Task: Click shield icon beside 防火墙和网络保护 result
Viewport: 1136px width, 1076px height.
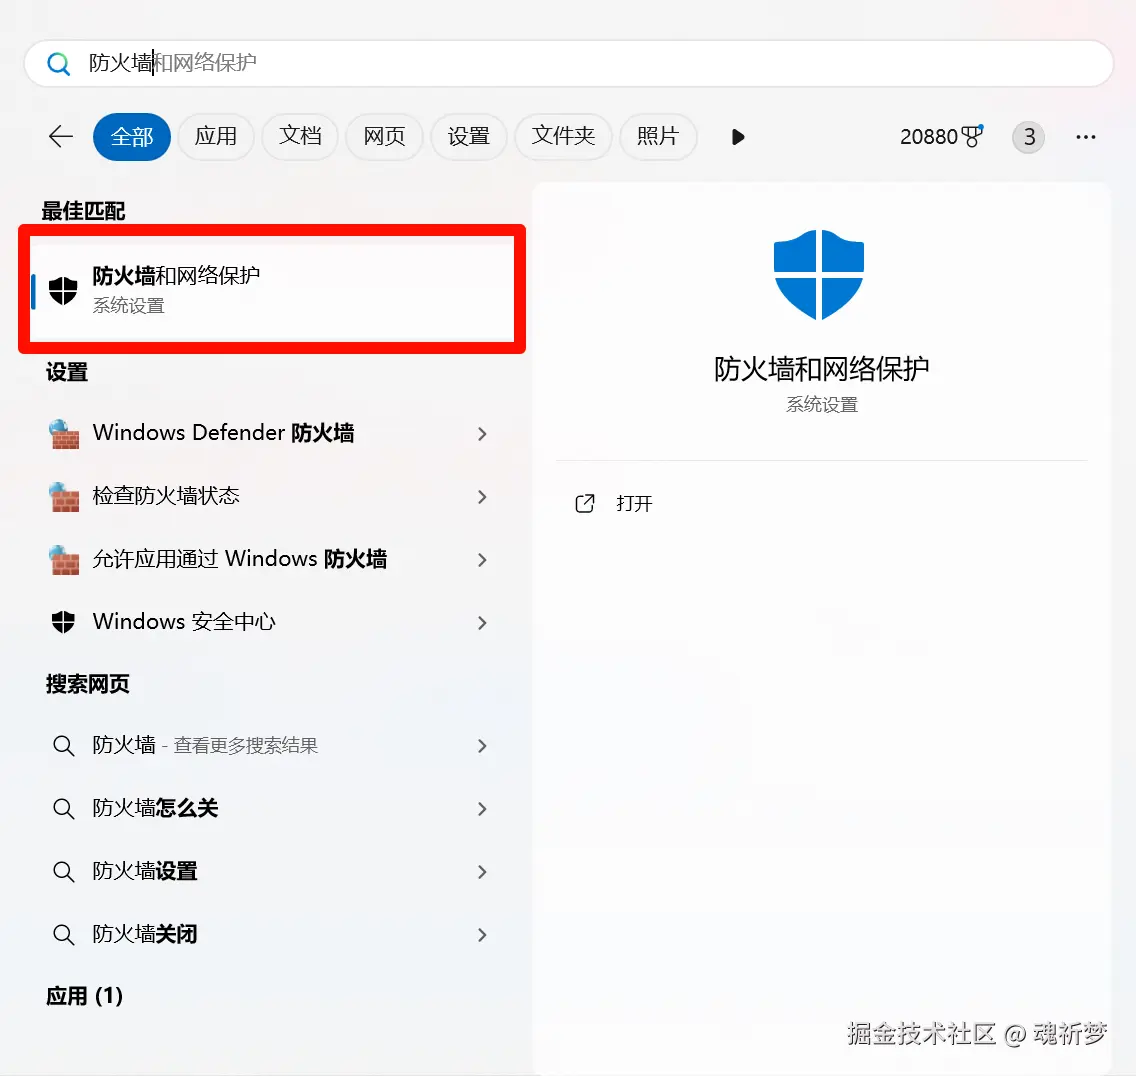Action: pyautogui.click(x=63, y=291)
